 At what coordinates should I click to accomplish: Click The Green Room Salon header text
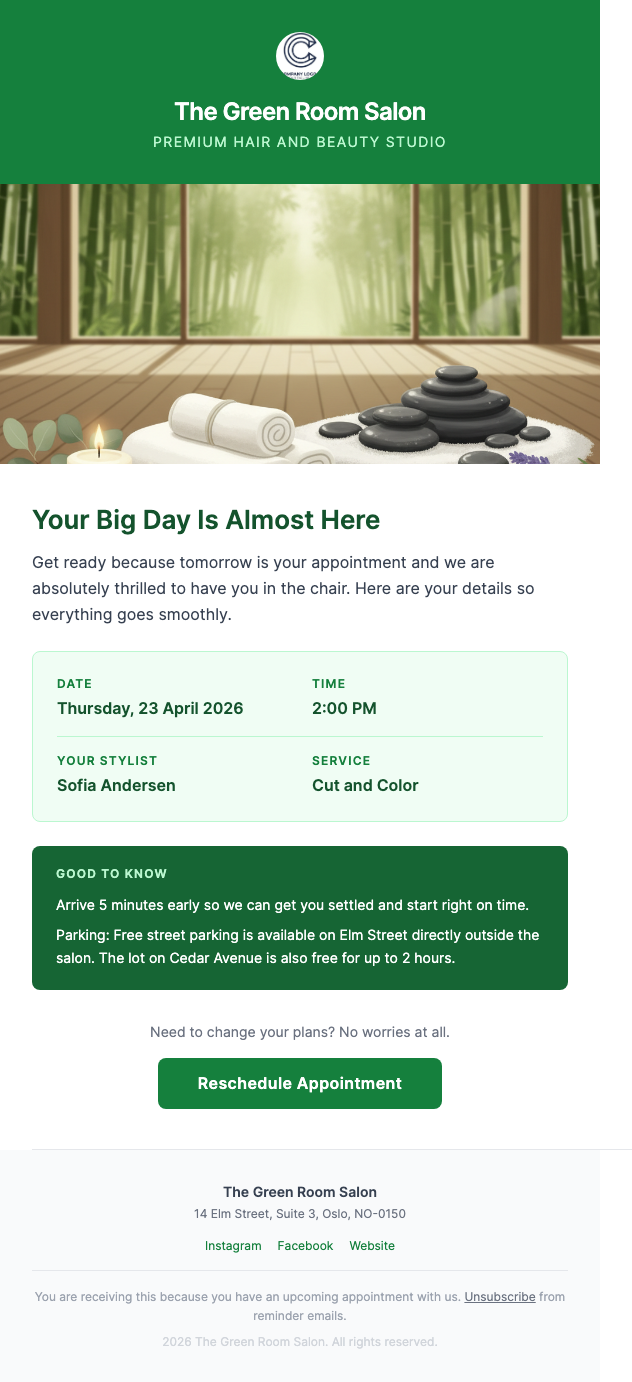(299, 112)
